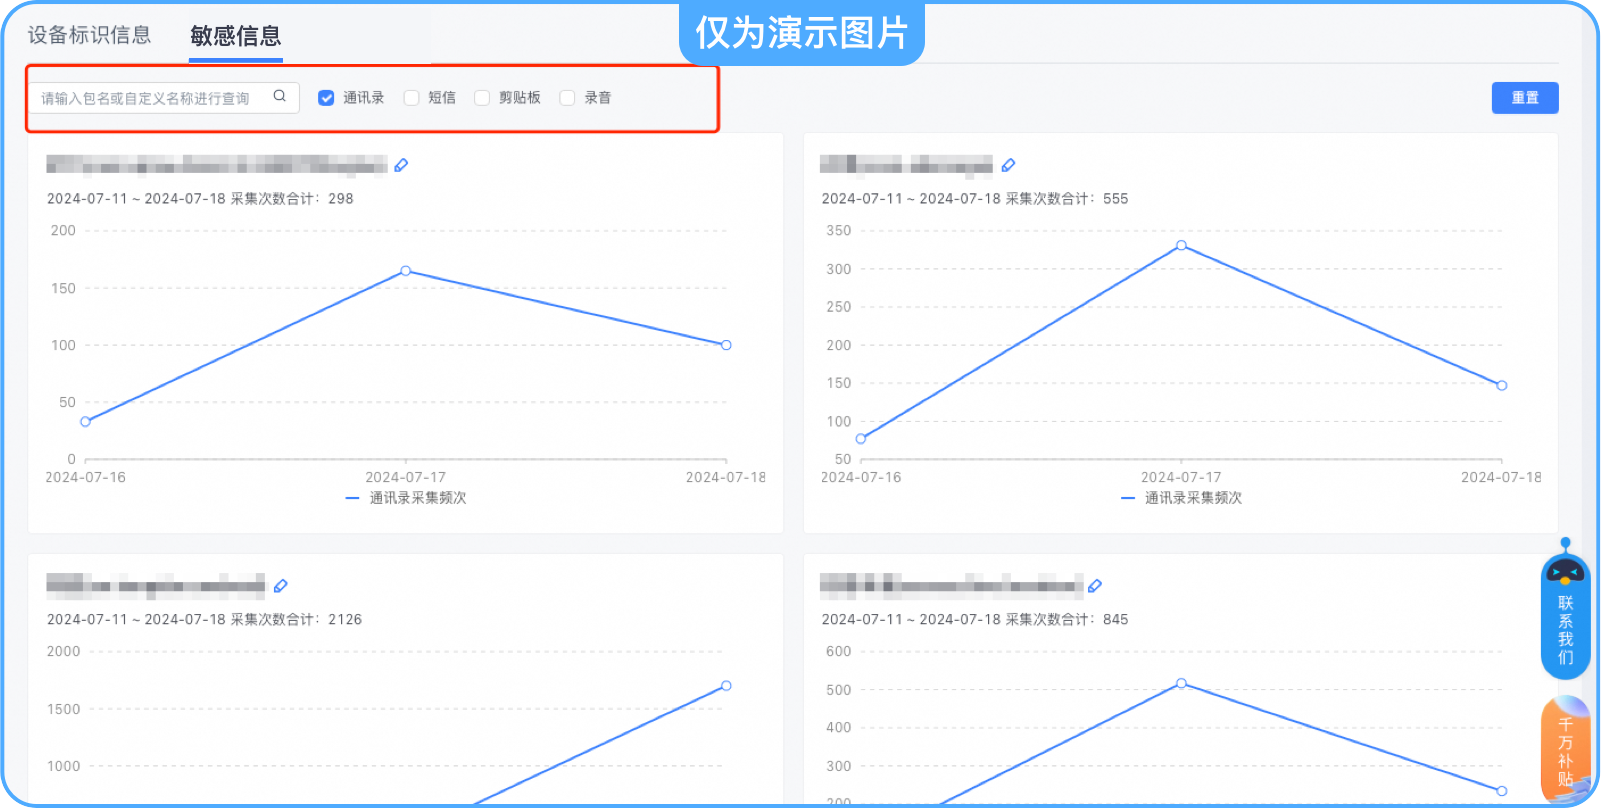Select the peak data point in 845 chart
This screenshot has height=808, width=1601.
1181,684
